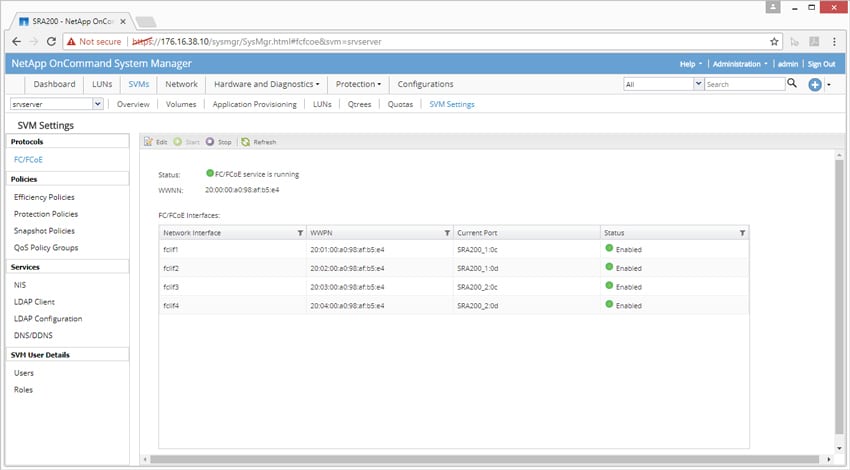Viewport: 850px width, 470px height.
Task: Open the Chrome user profile icon
Action: 773,7
